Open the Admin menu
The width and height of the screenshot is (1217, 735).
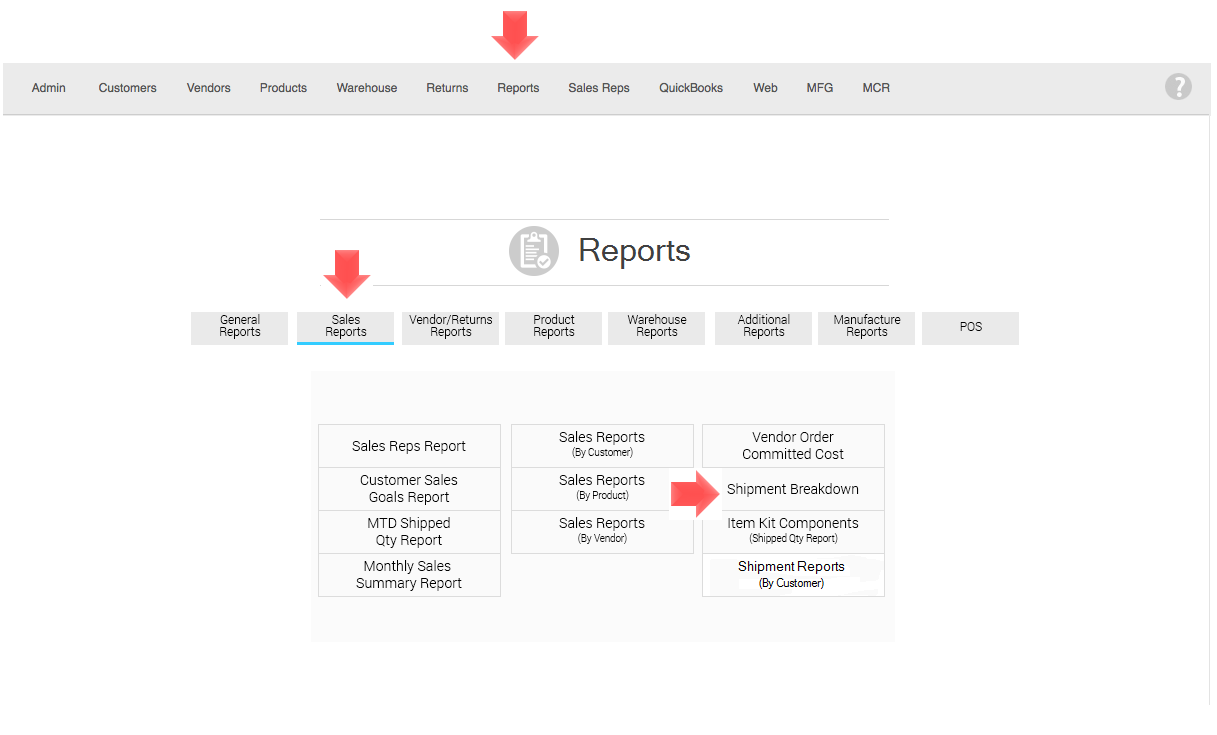coord(48,88)
